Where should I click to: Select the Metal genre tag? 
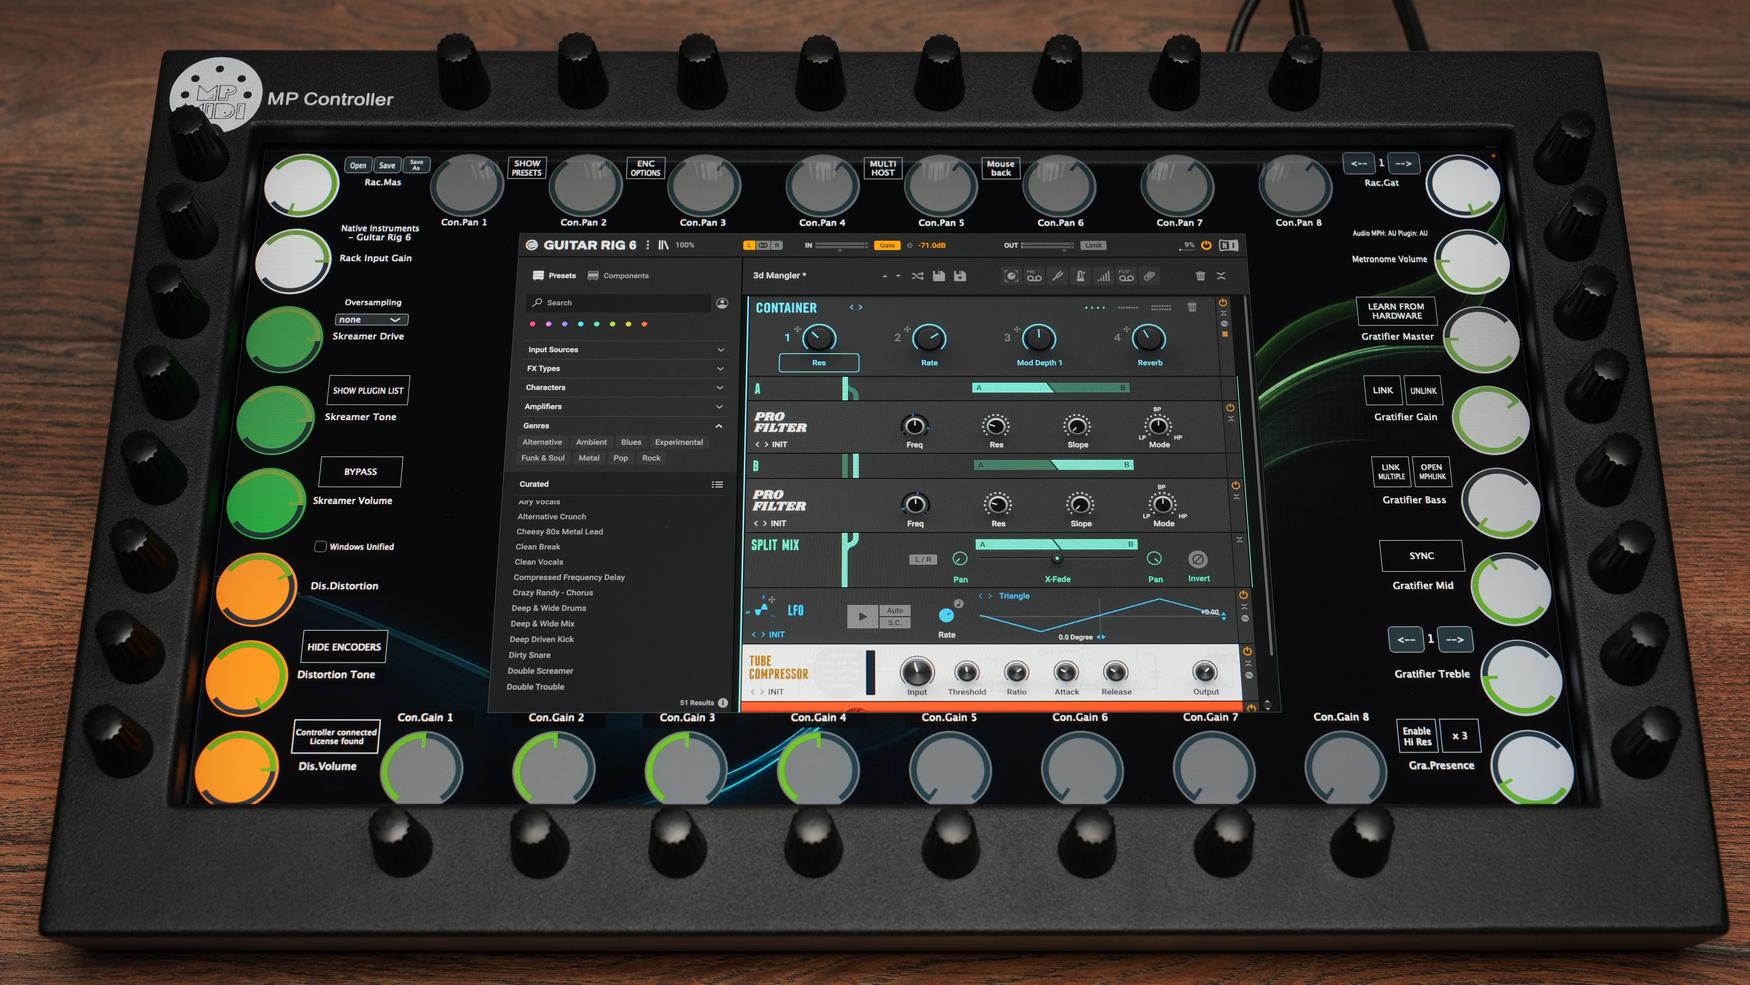[589, 458]
